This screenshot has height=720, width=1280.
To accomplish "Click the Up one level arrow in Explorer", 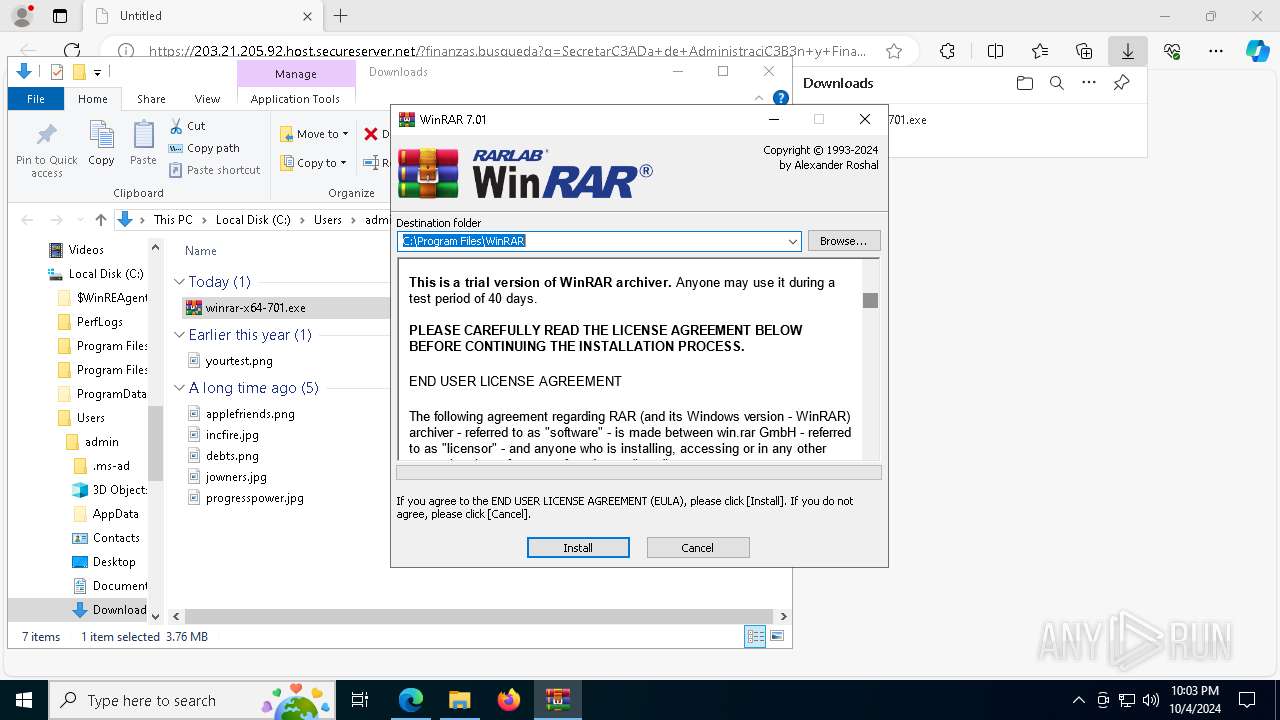I will pos(100,220).
